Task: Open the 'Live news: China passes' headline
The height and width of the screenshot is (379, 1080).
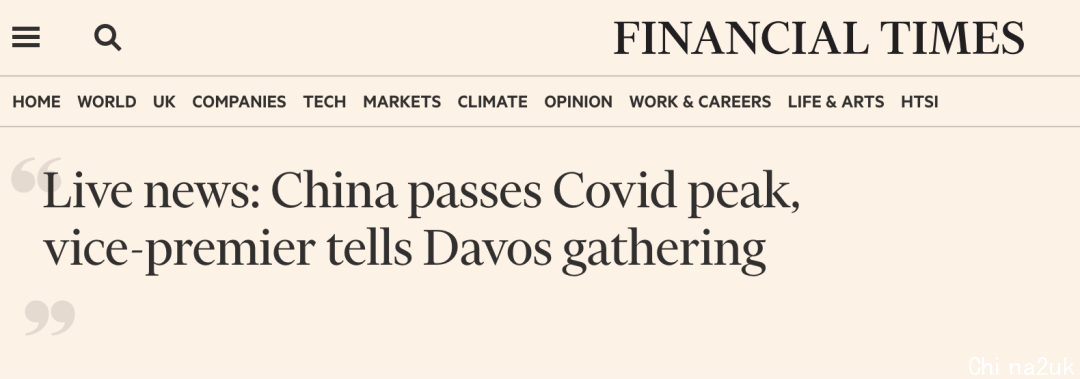Action: pyautogui.click(x=422, y=219)
